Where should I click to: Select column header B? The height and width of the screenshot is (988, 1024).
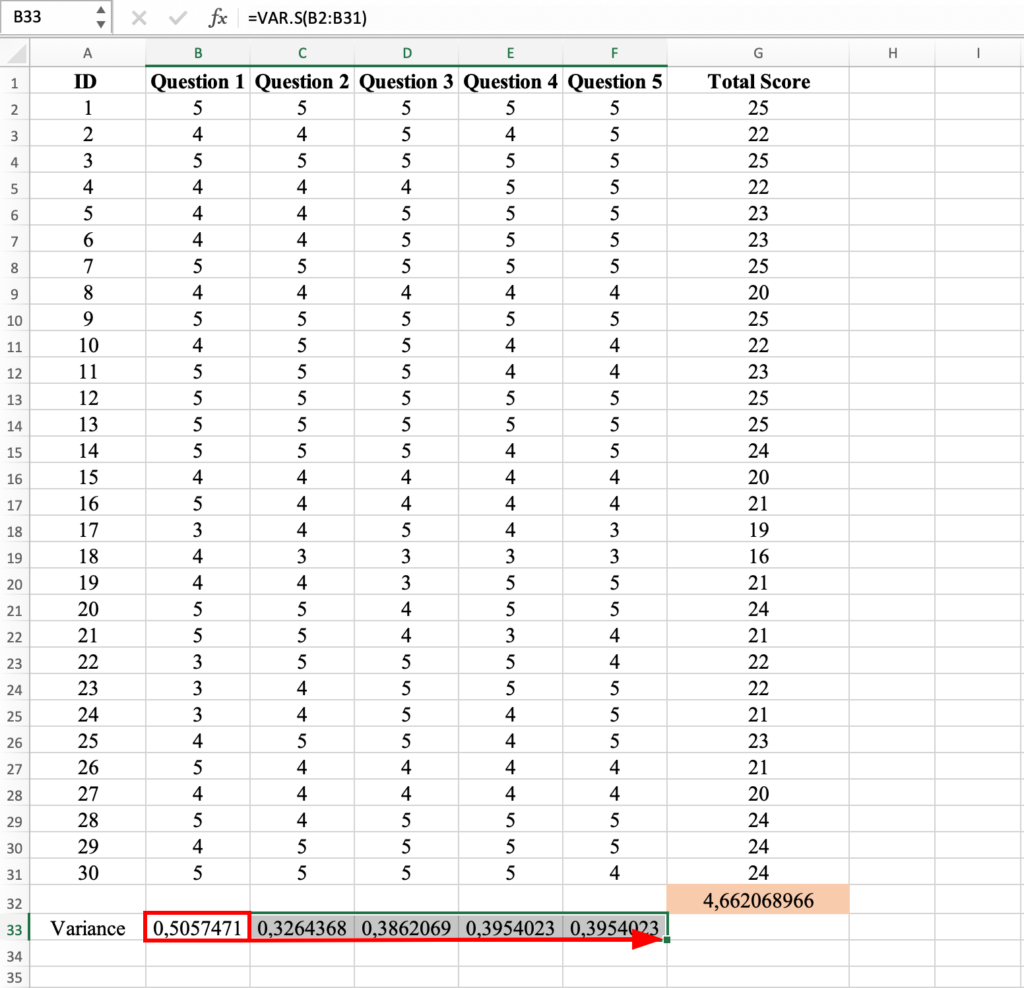click(x=197, y=53)
